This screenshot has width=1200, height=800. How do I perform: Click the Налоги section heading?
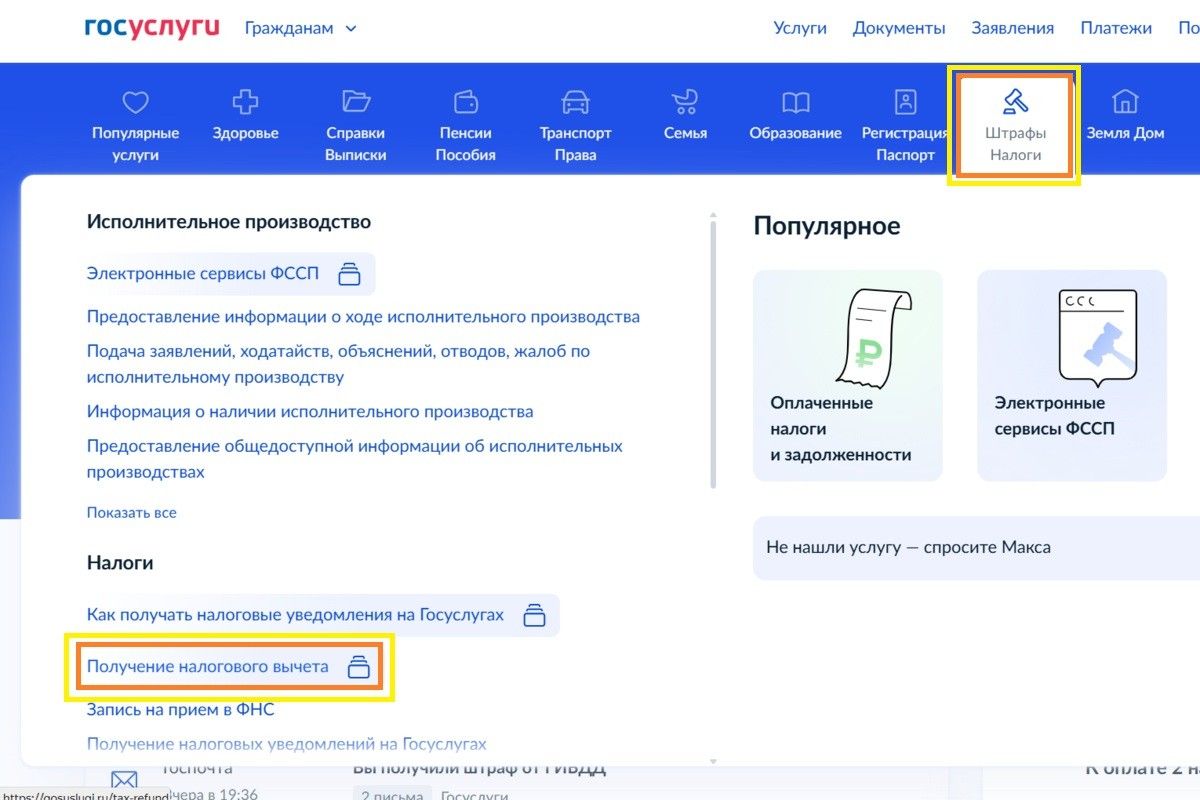click(120, 563)
